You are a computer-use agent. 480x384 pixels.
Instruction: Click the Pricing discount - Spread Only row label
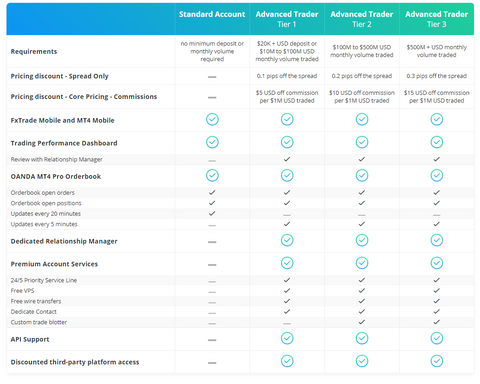pyautogui.click(x=60, y=76)
